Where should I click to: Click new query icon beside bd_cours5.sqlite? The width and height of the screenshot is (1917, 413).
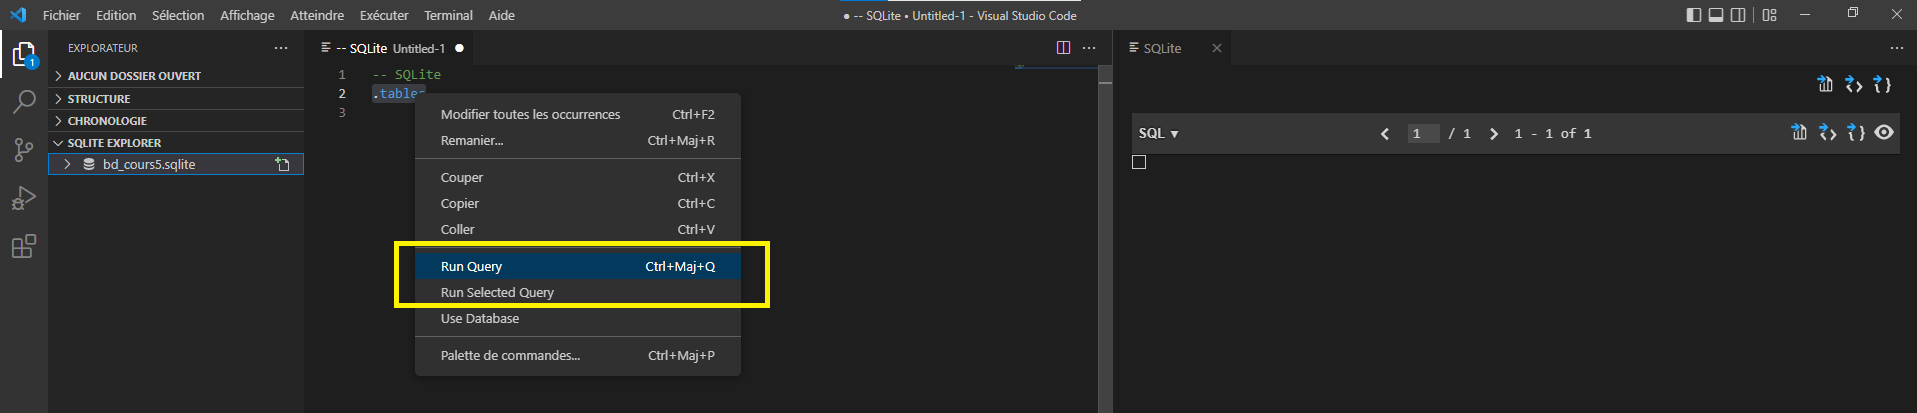coord(283,164)
